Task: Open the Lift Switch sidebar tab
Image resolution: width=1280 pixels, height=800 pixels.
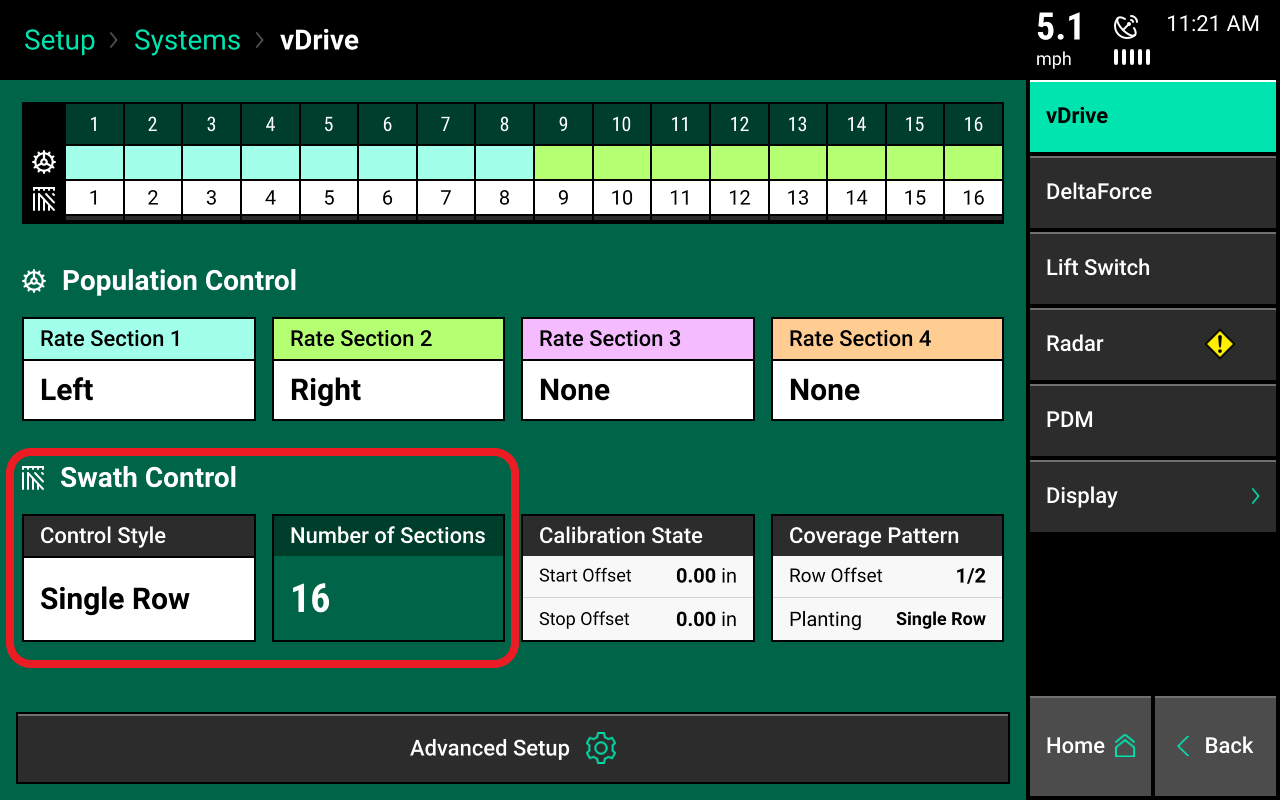Action: tap(1152, 268)
